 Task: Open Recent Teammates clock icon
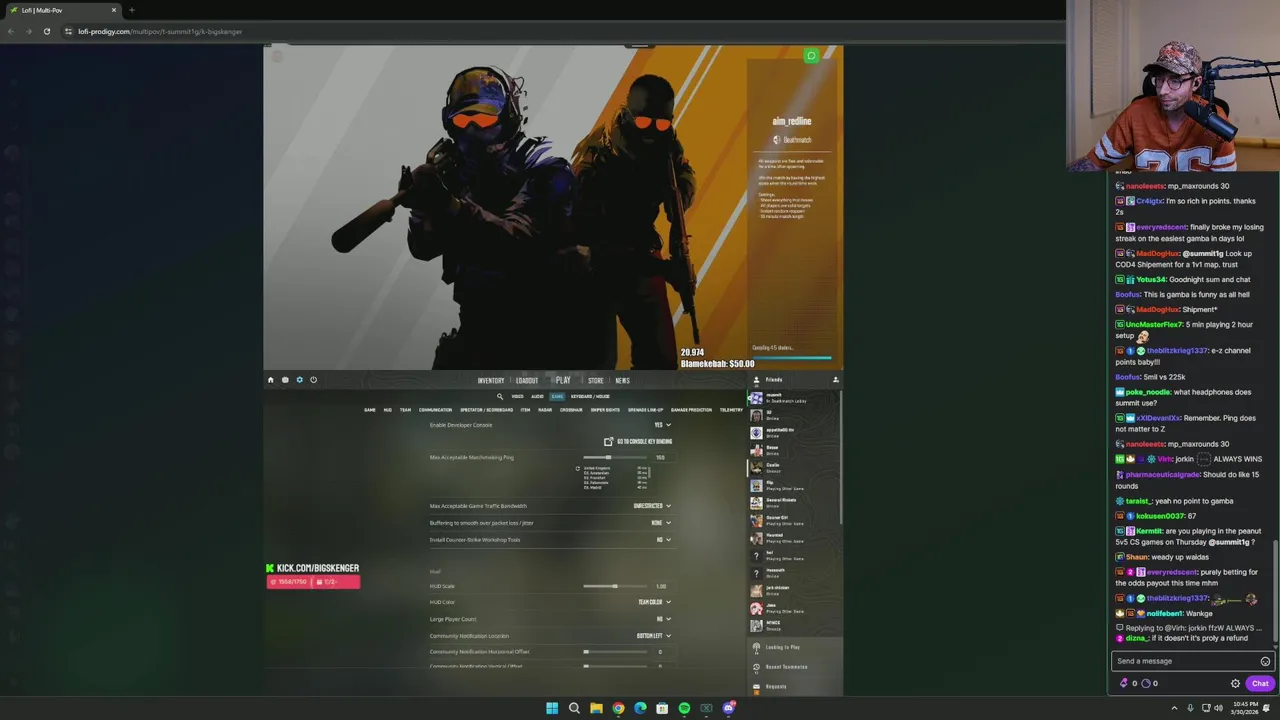click(x=756, y=667)
